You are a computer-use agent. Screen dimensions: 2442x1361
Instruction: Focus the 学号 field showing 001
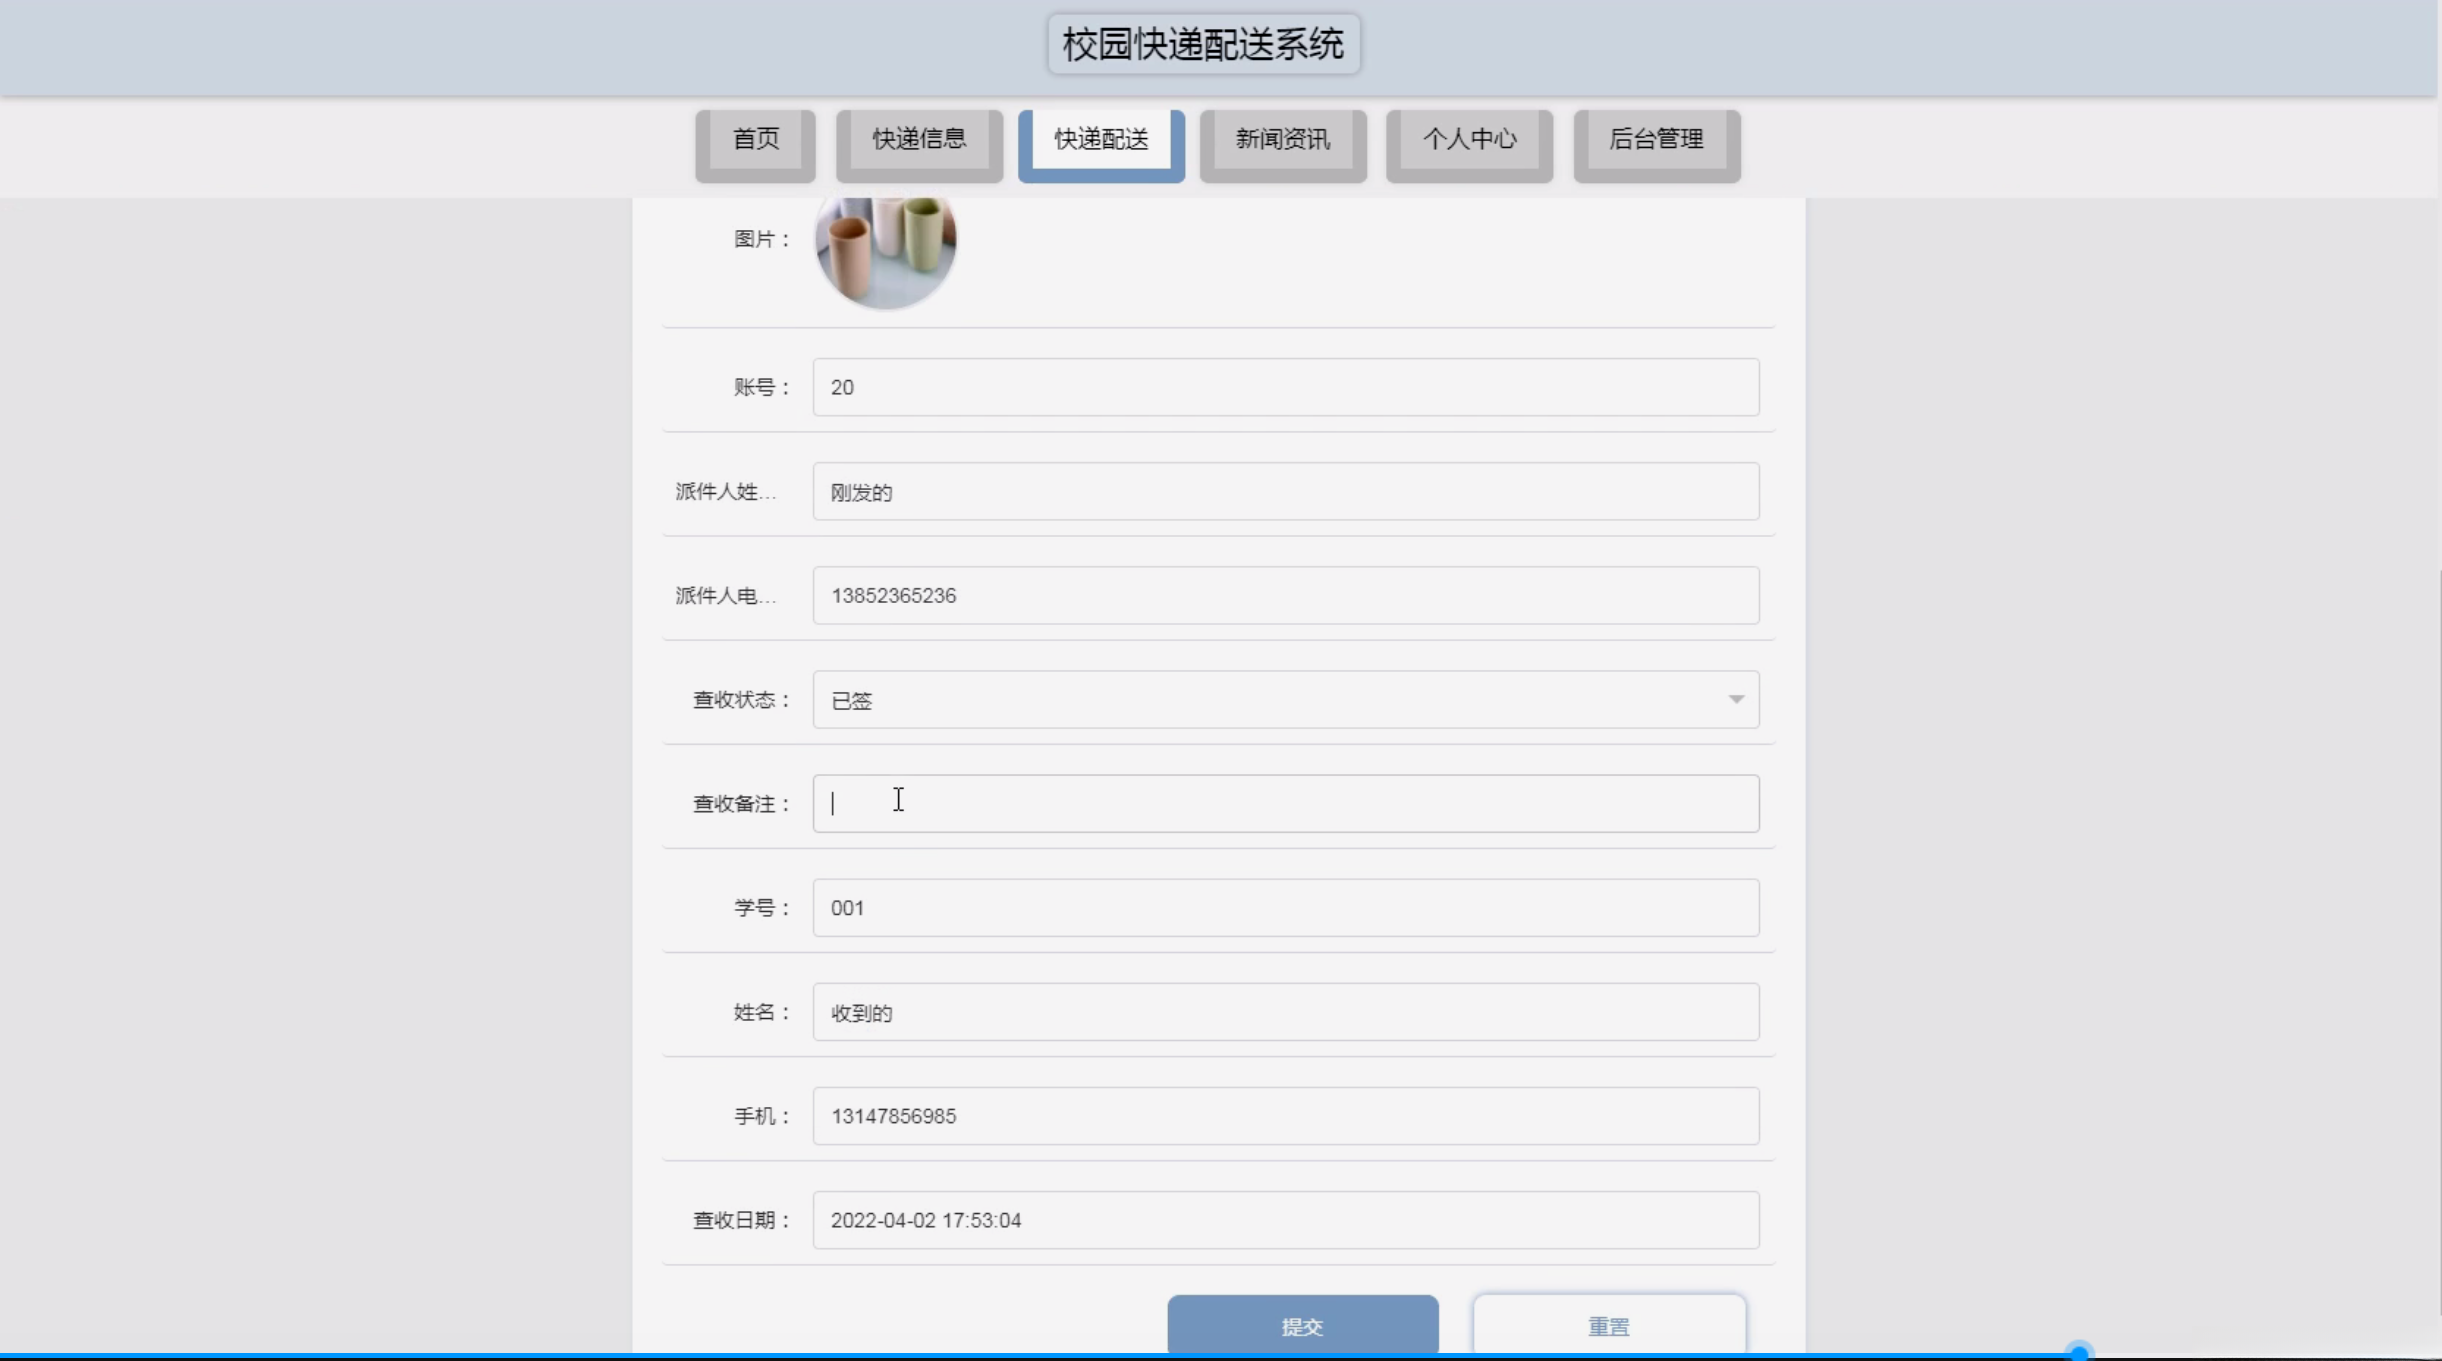point(1285,908)
